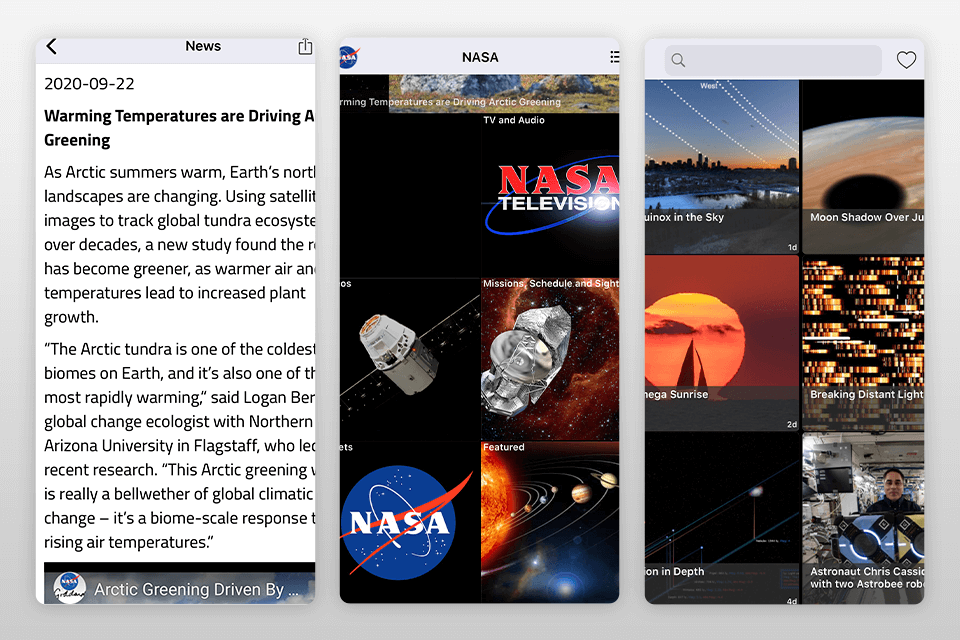The height and width of the screenshot is (640, 960).
Task: Open the Warming Temperatures Arctic Greening banner
Action: [480, 98]
